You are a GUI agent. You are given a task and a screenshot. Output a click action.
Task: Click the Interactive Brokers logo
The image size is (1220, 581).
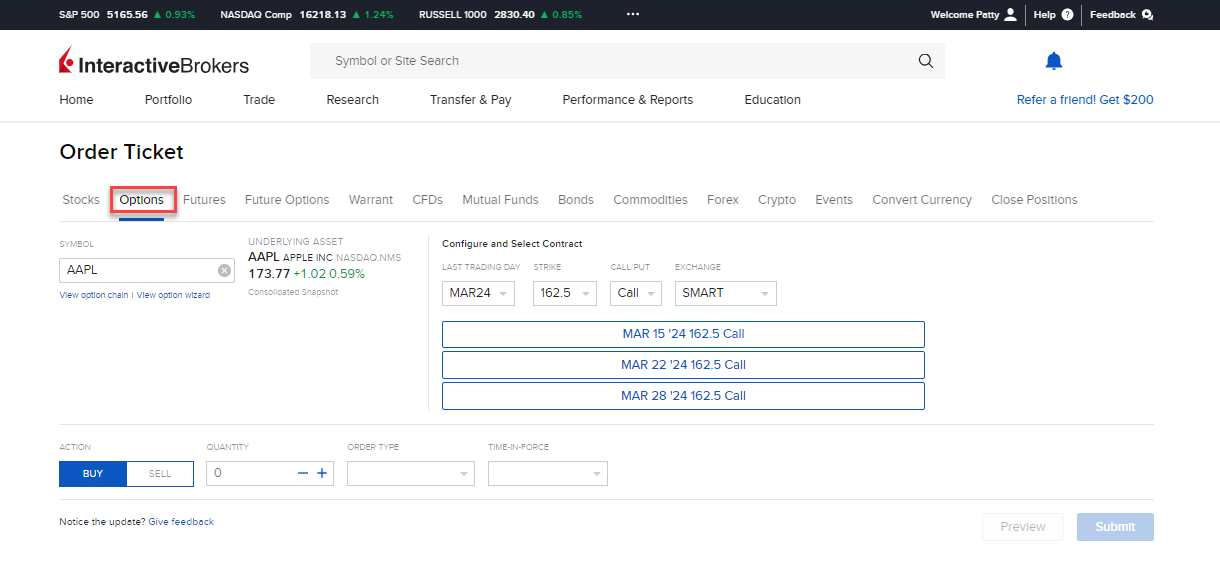[x=154, y=62]
